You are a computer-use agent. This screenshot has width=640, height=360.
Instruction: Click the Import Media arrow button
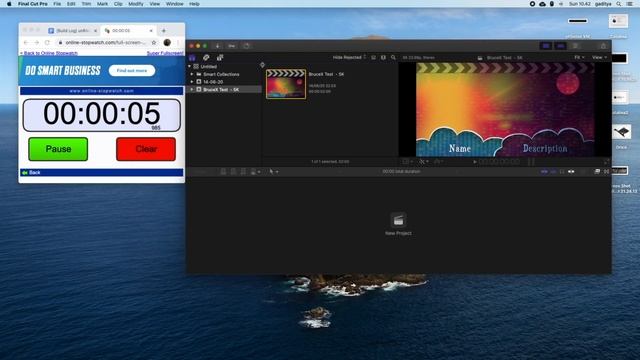(218, 46)
